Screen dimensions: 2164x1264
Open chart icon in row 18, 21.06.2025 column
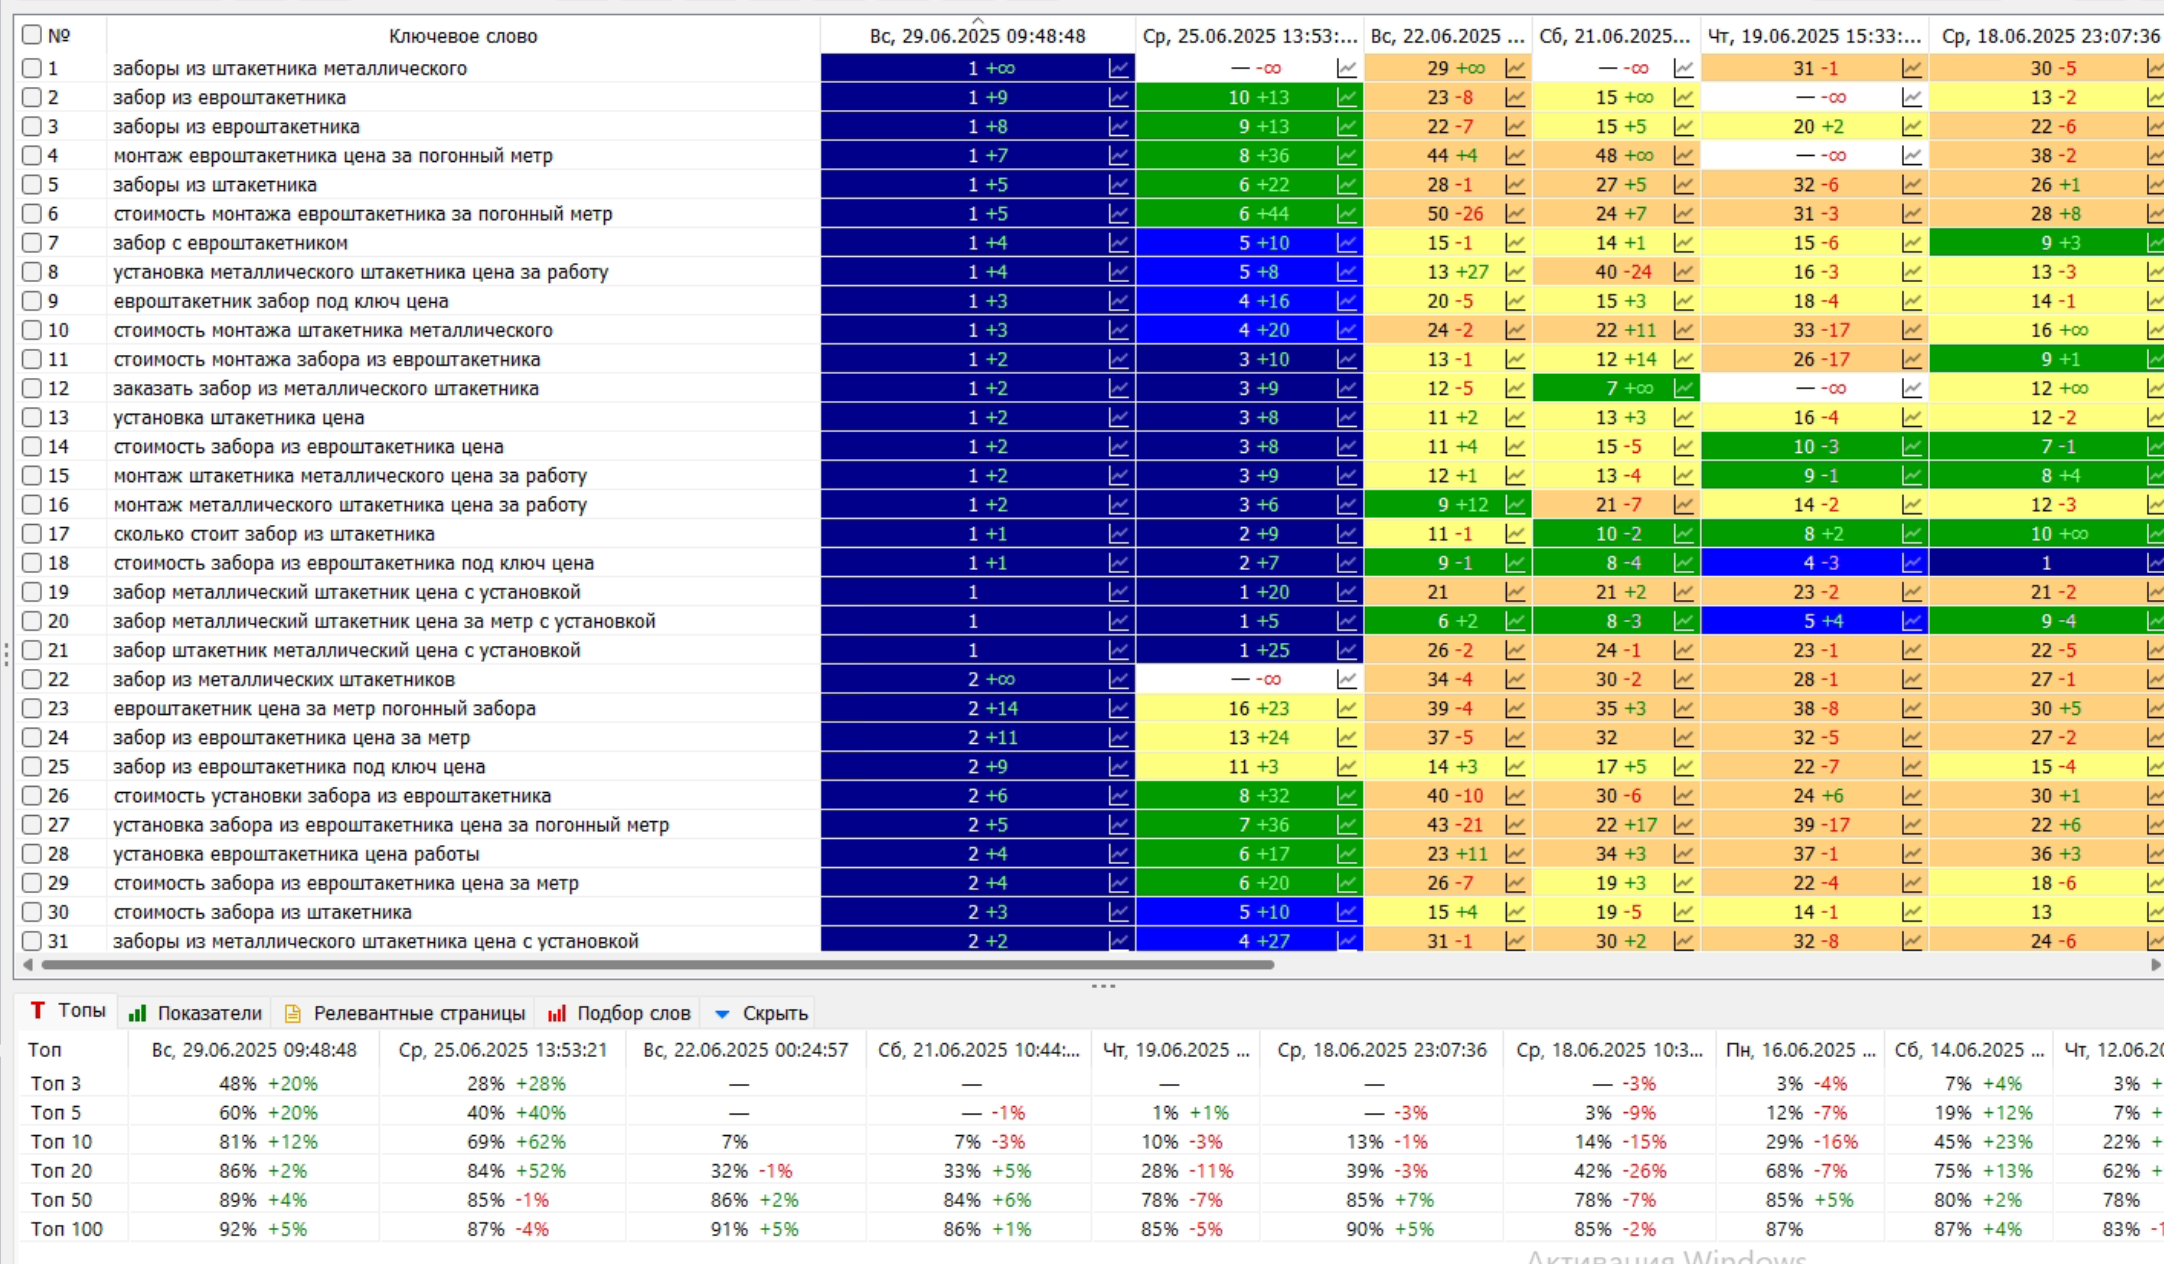[x=1683, y=563]
